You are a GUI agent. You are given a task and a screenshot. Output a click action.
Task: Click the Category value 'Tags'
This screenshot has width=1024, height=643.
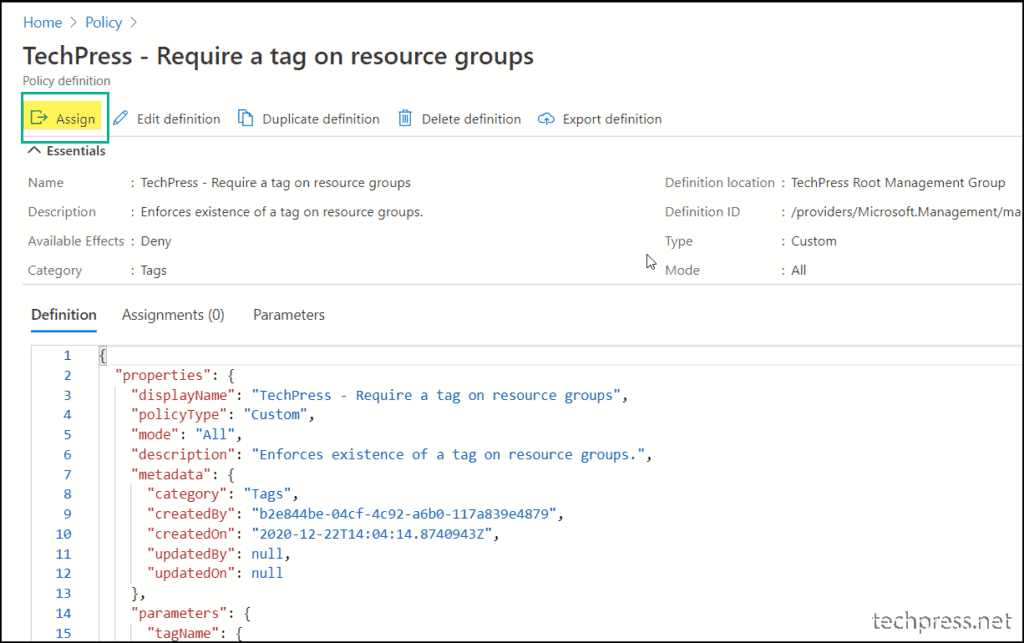point(153,270)
